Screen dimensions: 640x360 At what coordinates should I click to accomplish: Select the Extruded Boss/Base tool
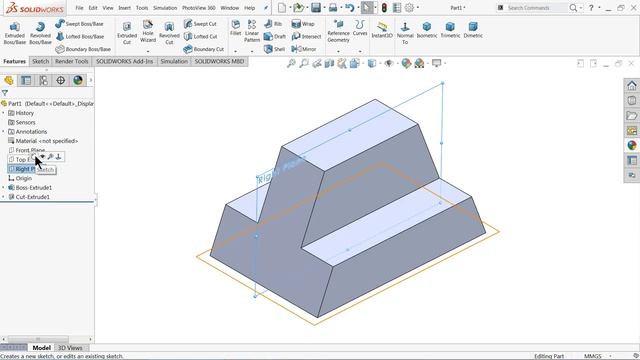[15, 33]
